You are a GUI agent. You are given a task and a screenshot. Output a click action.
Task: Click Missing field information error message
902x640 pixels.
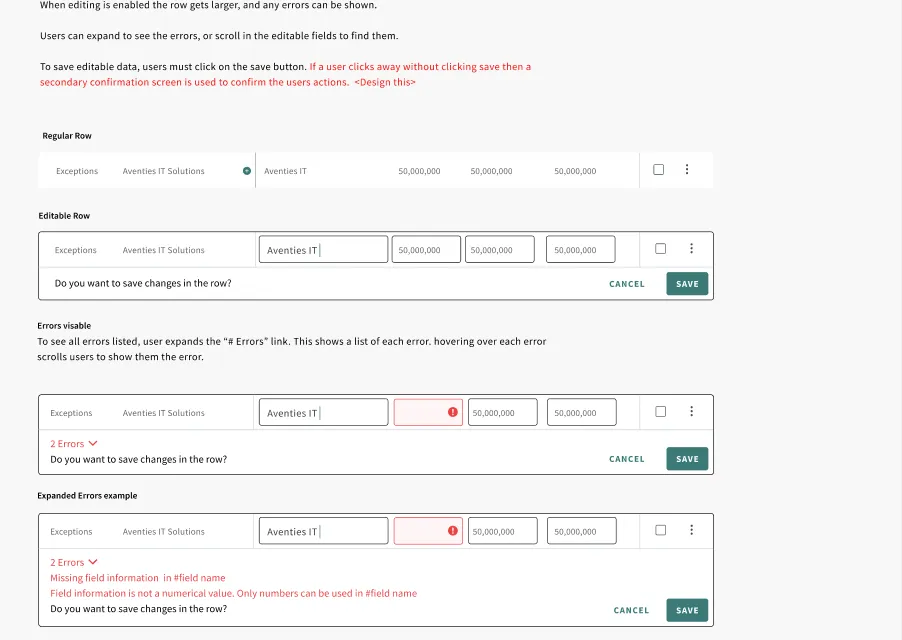coord(137,577)
